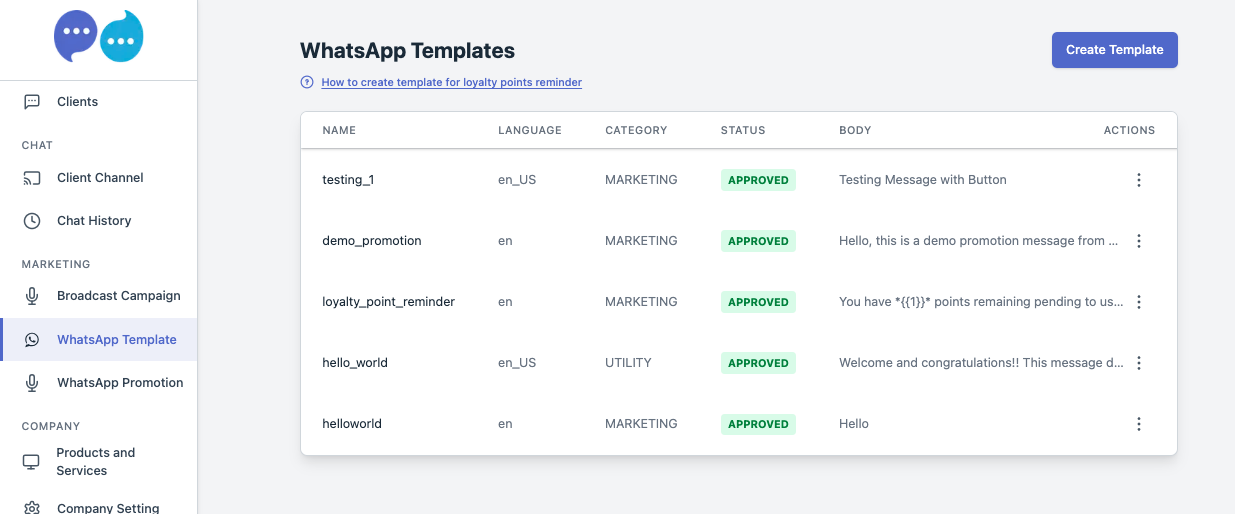Image resolution: width=1235 pixels, height=514 pixels.
Task: Click the loyalty_point_reminder template name
Action: (x=388, y=302)
